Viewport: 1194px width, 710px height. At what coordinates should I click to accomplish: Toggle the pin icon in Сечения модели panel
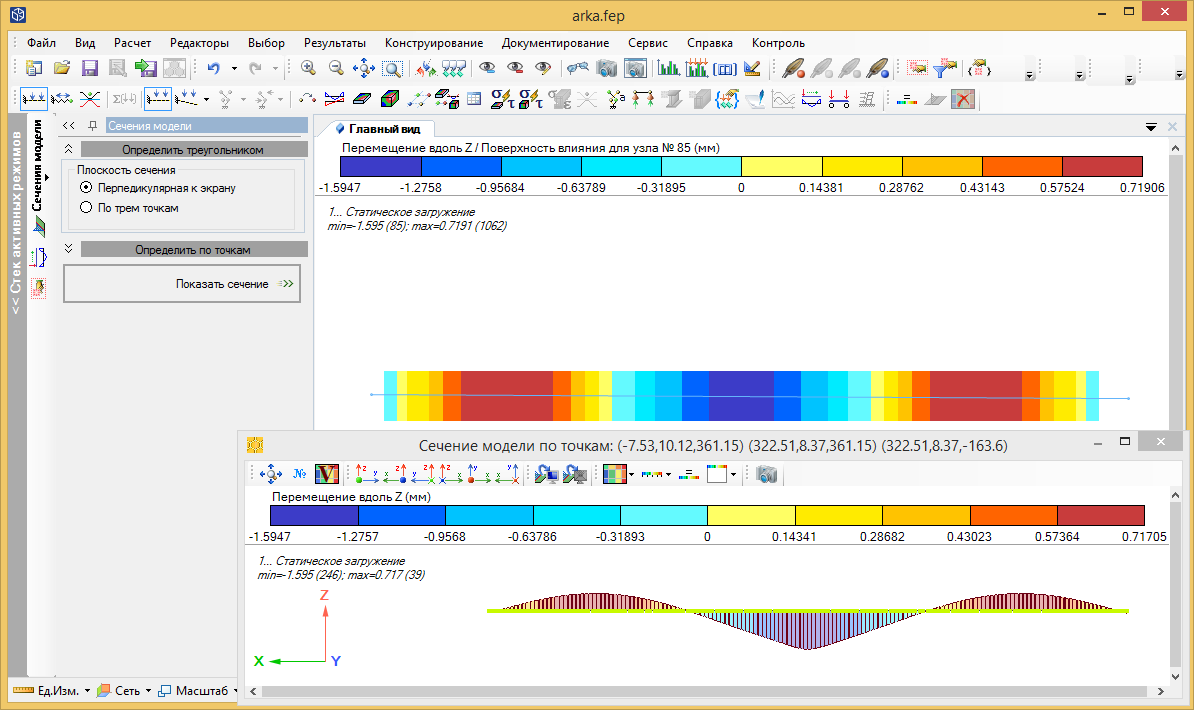(x=92, y=126)
